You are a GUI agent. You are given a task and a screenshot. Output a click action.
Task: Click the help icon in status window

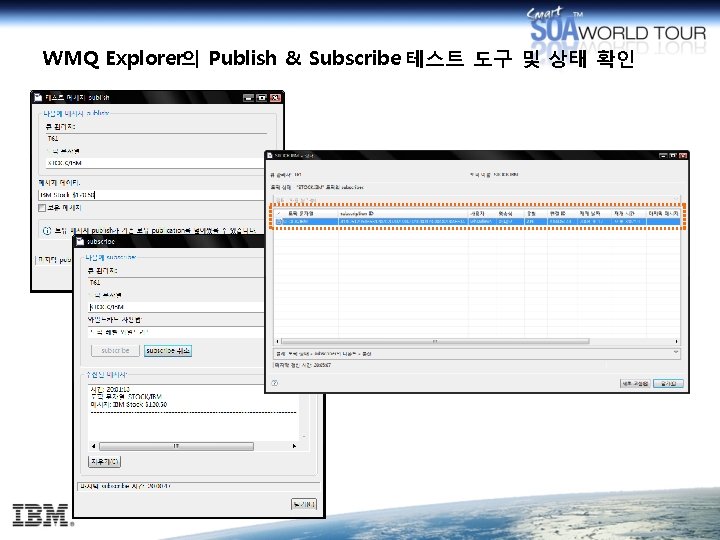(275, 383)
